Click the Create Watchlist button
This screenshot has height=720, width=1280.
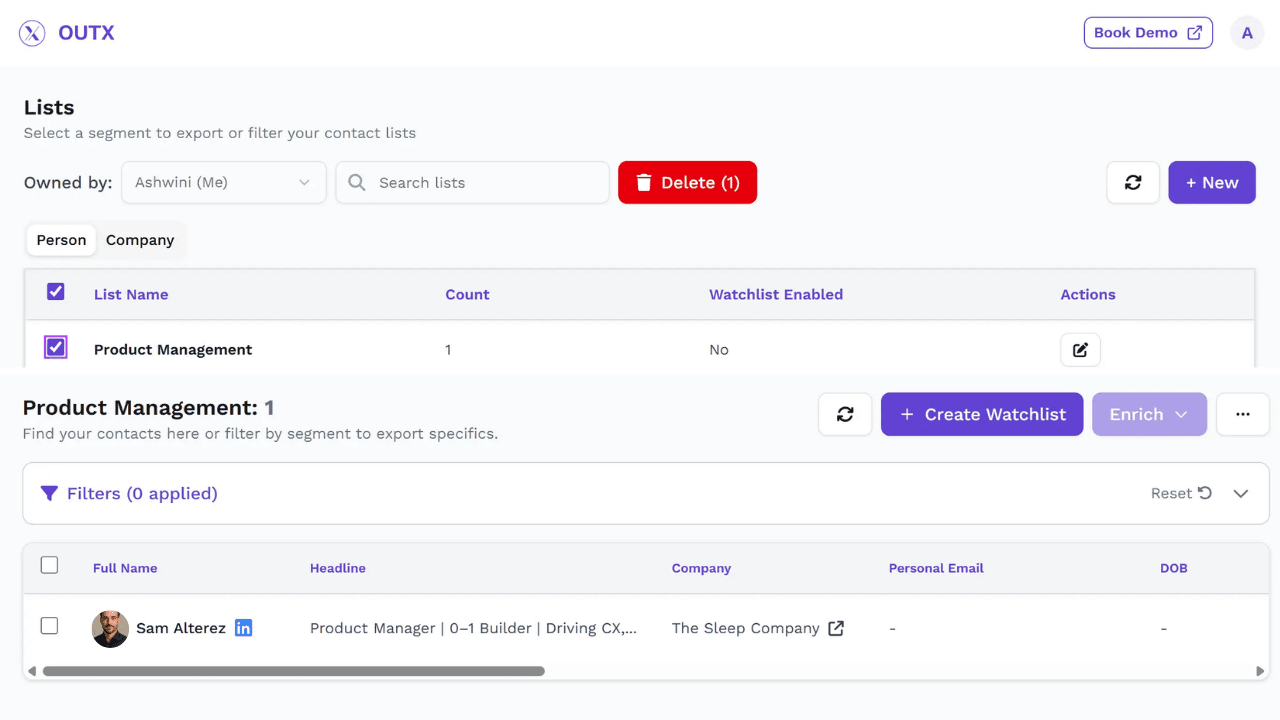(x=981, y=414)
